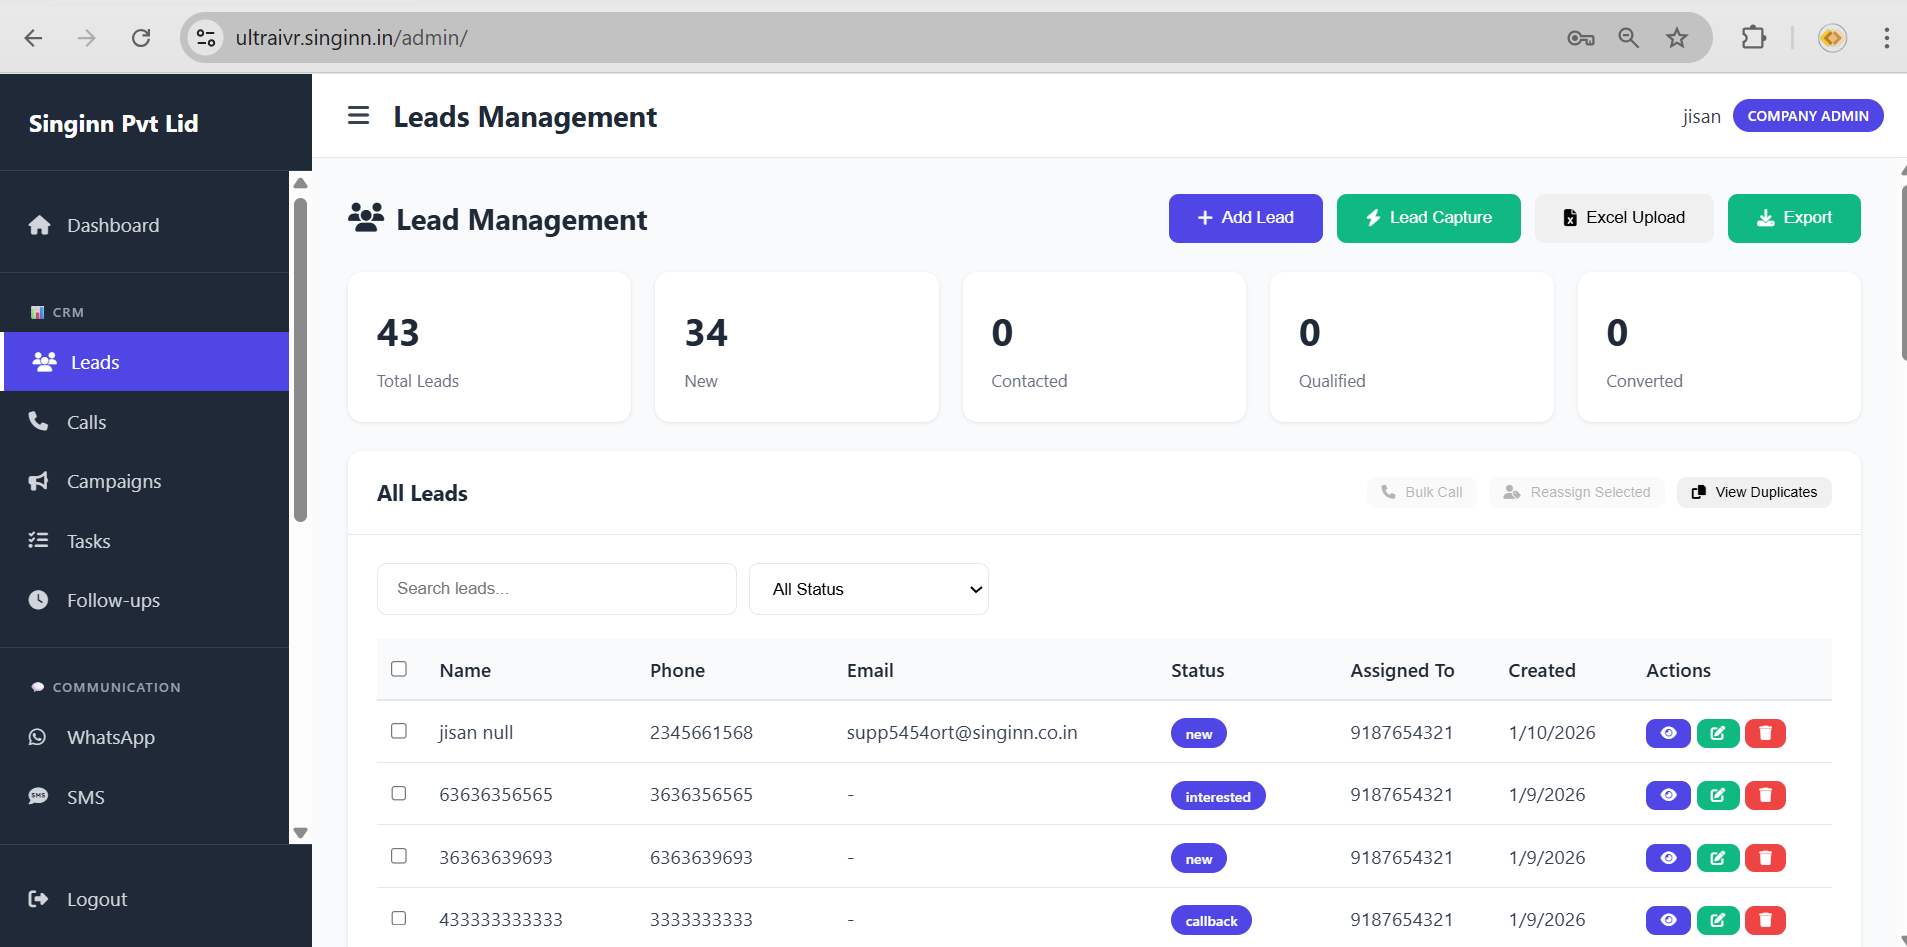Edit the 63636356565 lead entry
Image resolution: width=1907 pixels, height=947 pixels.
(x=1717, y=796)
